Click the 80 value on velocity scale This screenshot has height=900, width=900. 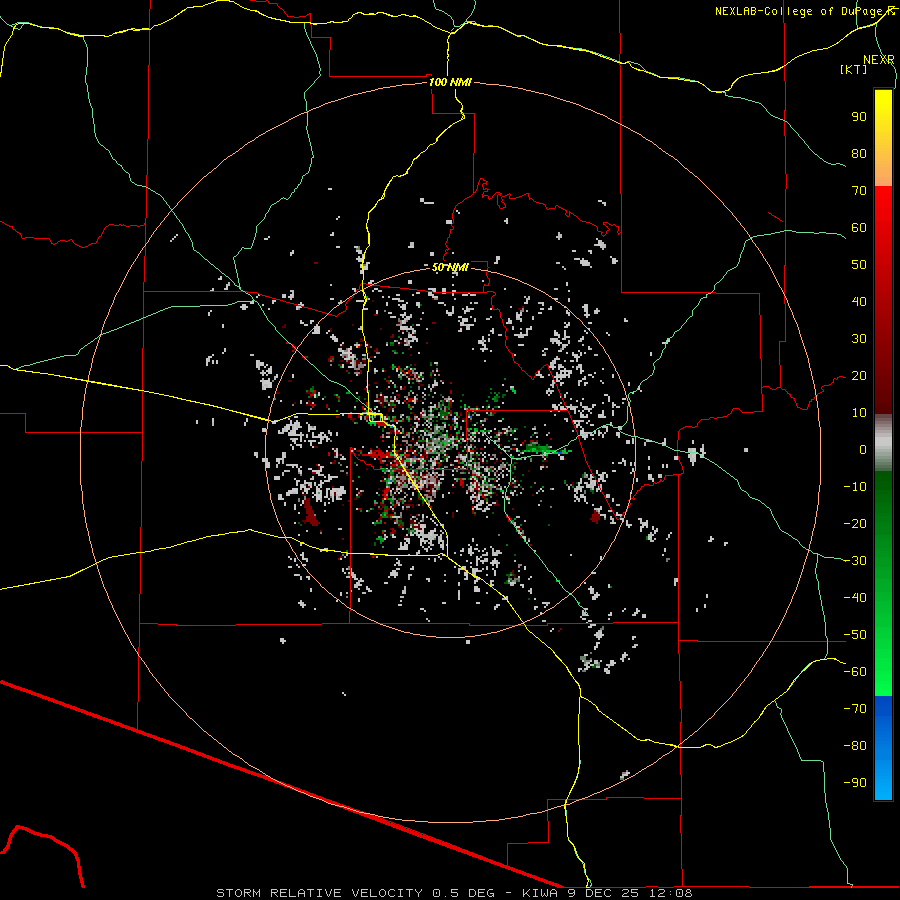[859, 154]
